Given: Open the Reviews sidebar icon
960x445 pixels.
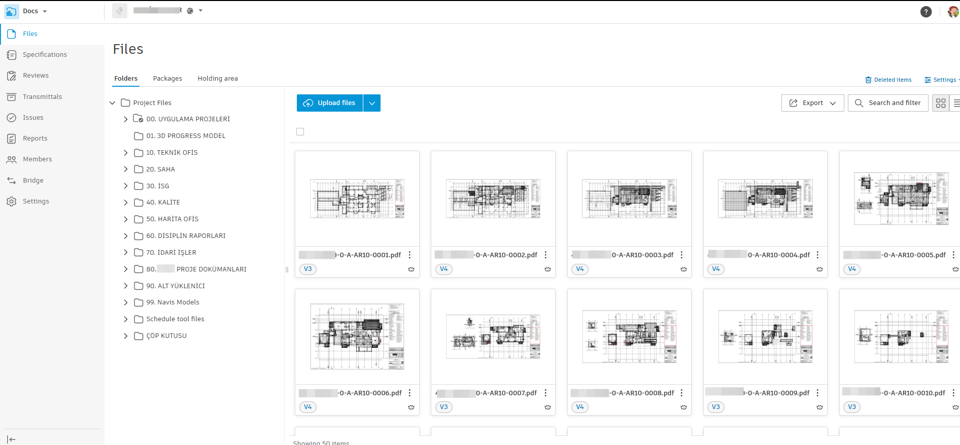Looking at the screenshot, I should 11,76.
